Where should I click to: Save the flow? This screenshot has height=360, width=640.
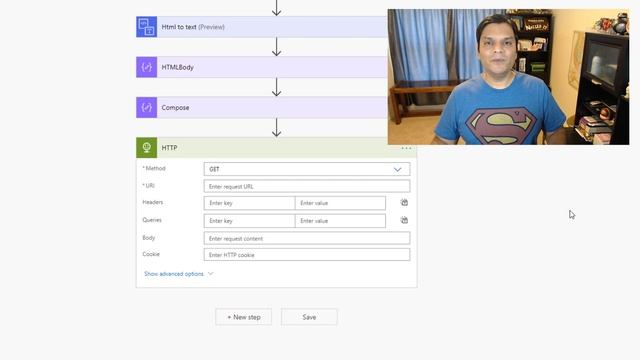tap(309, 317)
